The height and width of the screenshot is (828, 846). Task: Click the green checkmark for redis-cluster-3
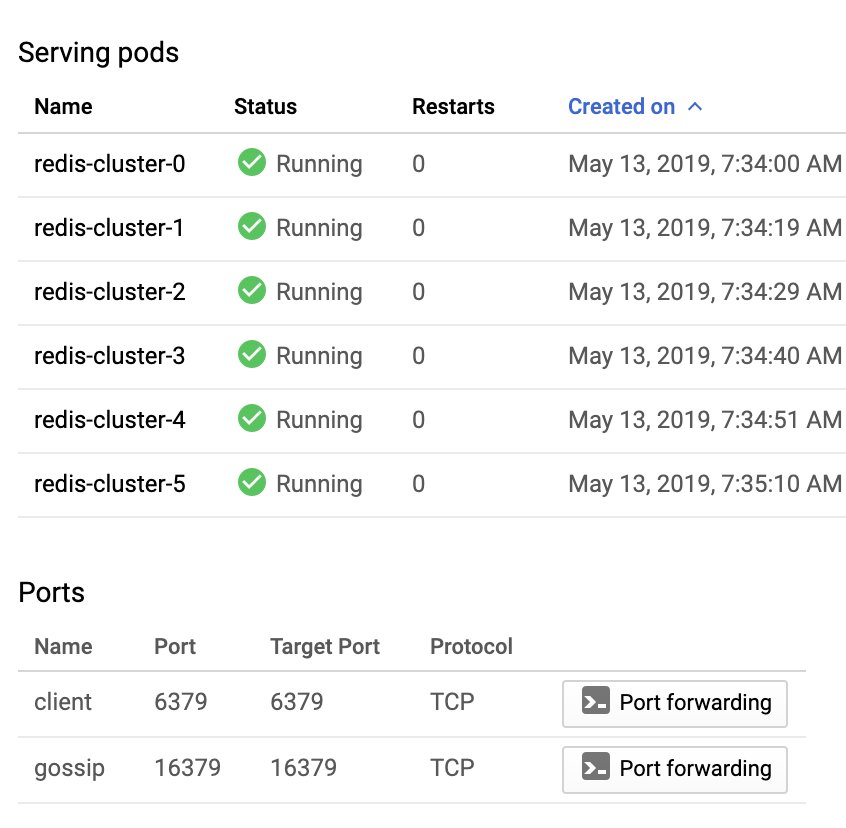[x=252, y=355]
